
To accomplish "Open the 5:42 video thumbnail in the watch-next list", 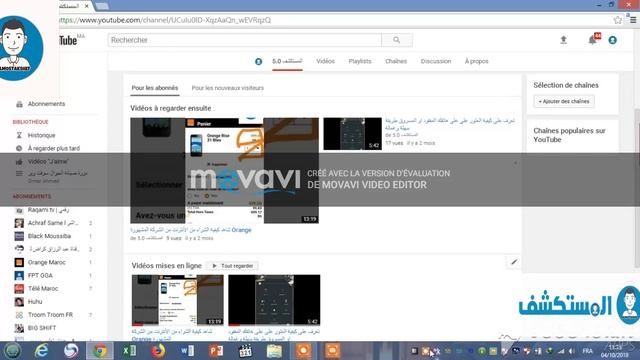I will pos(352,134).
